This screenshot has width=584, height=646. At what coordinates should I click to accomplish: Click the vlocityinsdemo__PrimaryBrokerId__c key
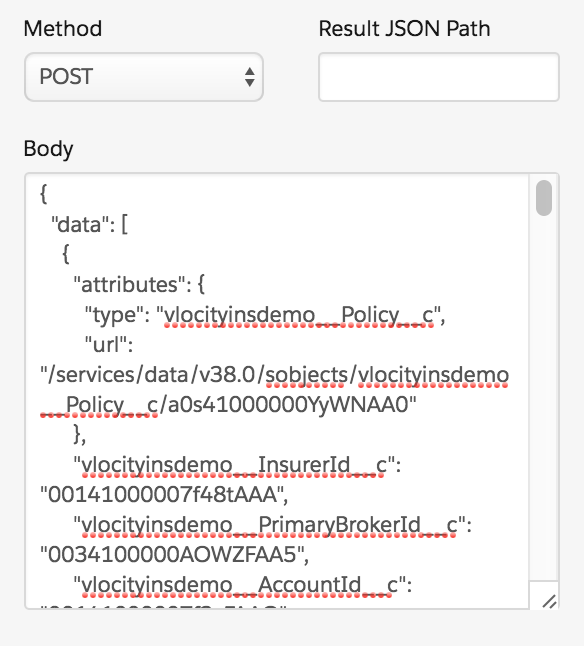pyautogui.click(x=269, y=525)
